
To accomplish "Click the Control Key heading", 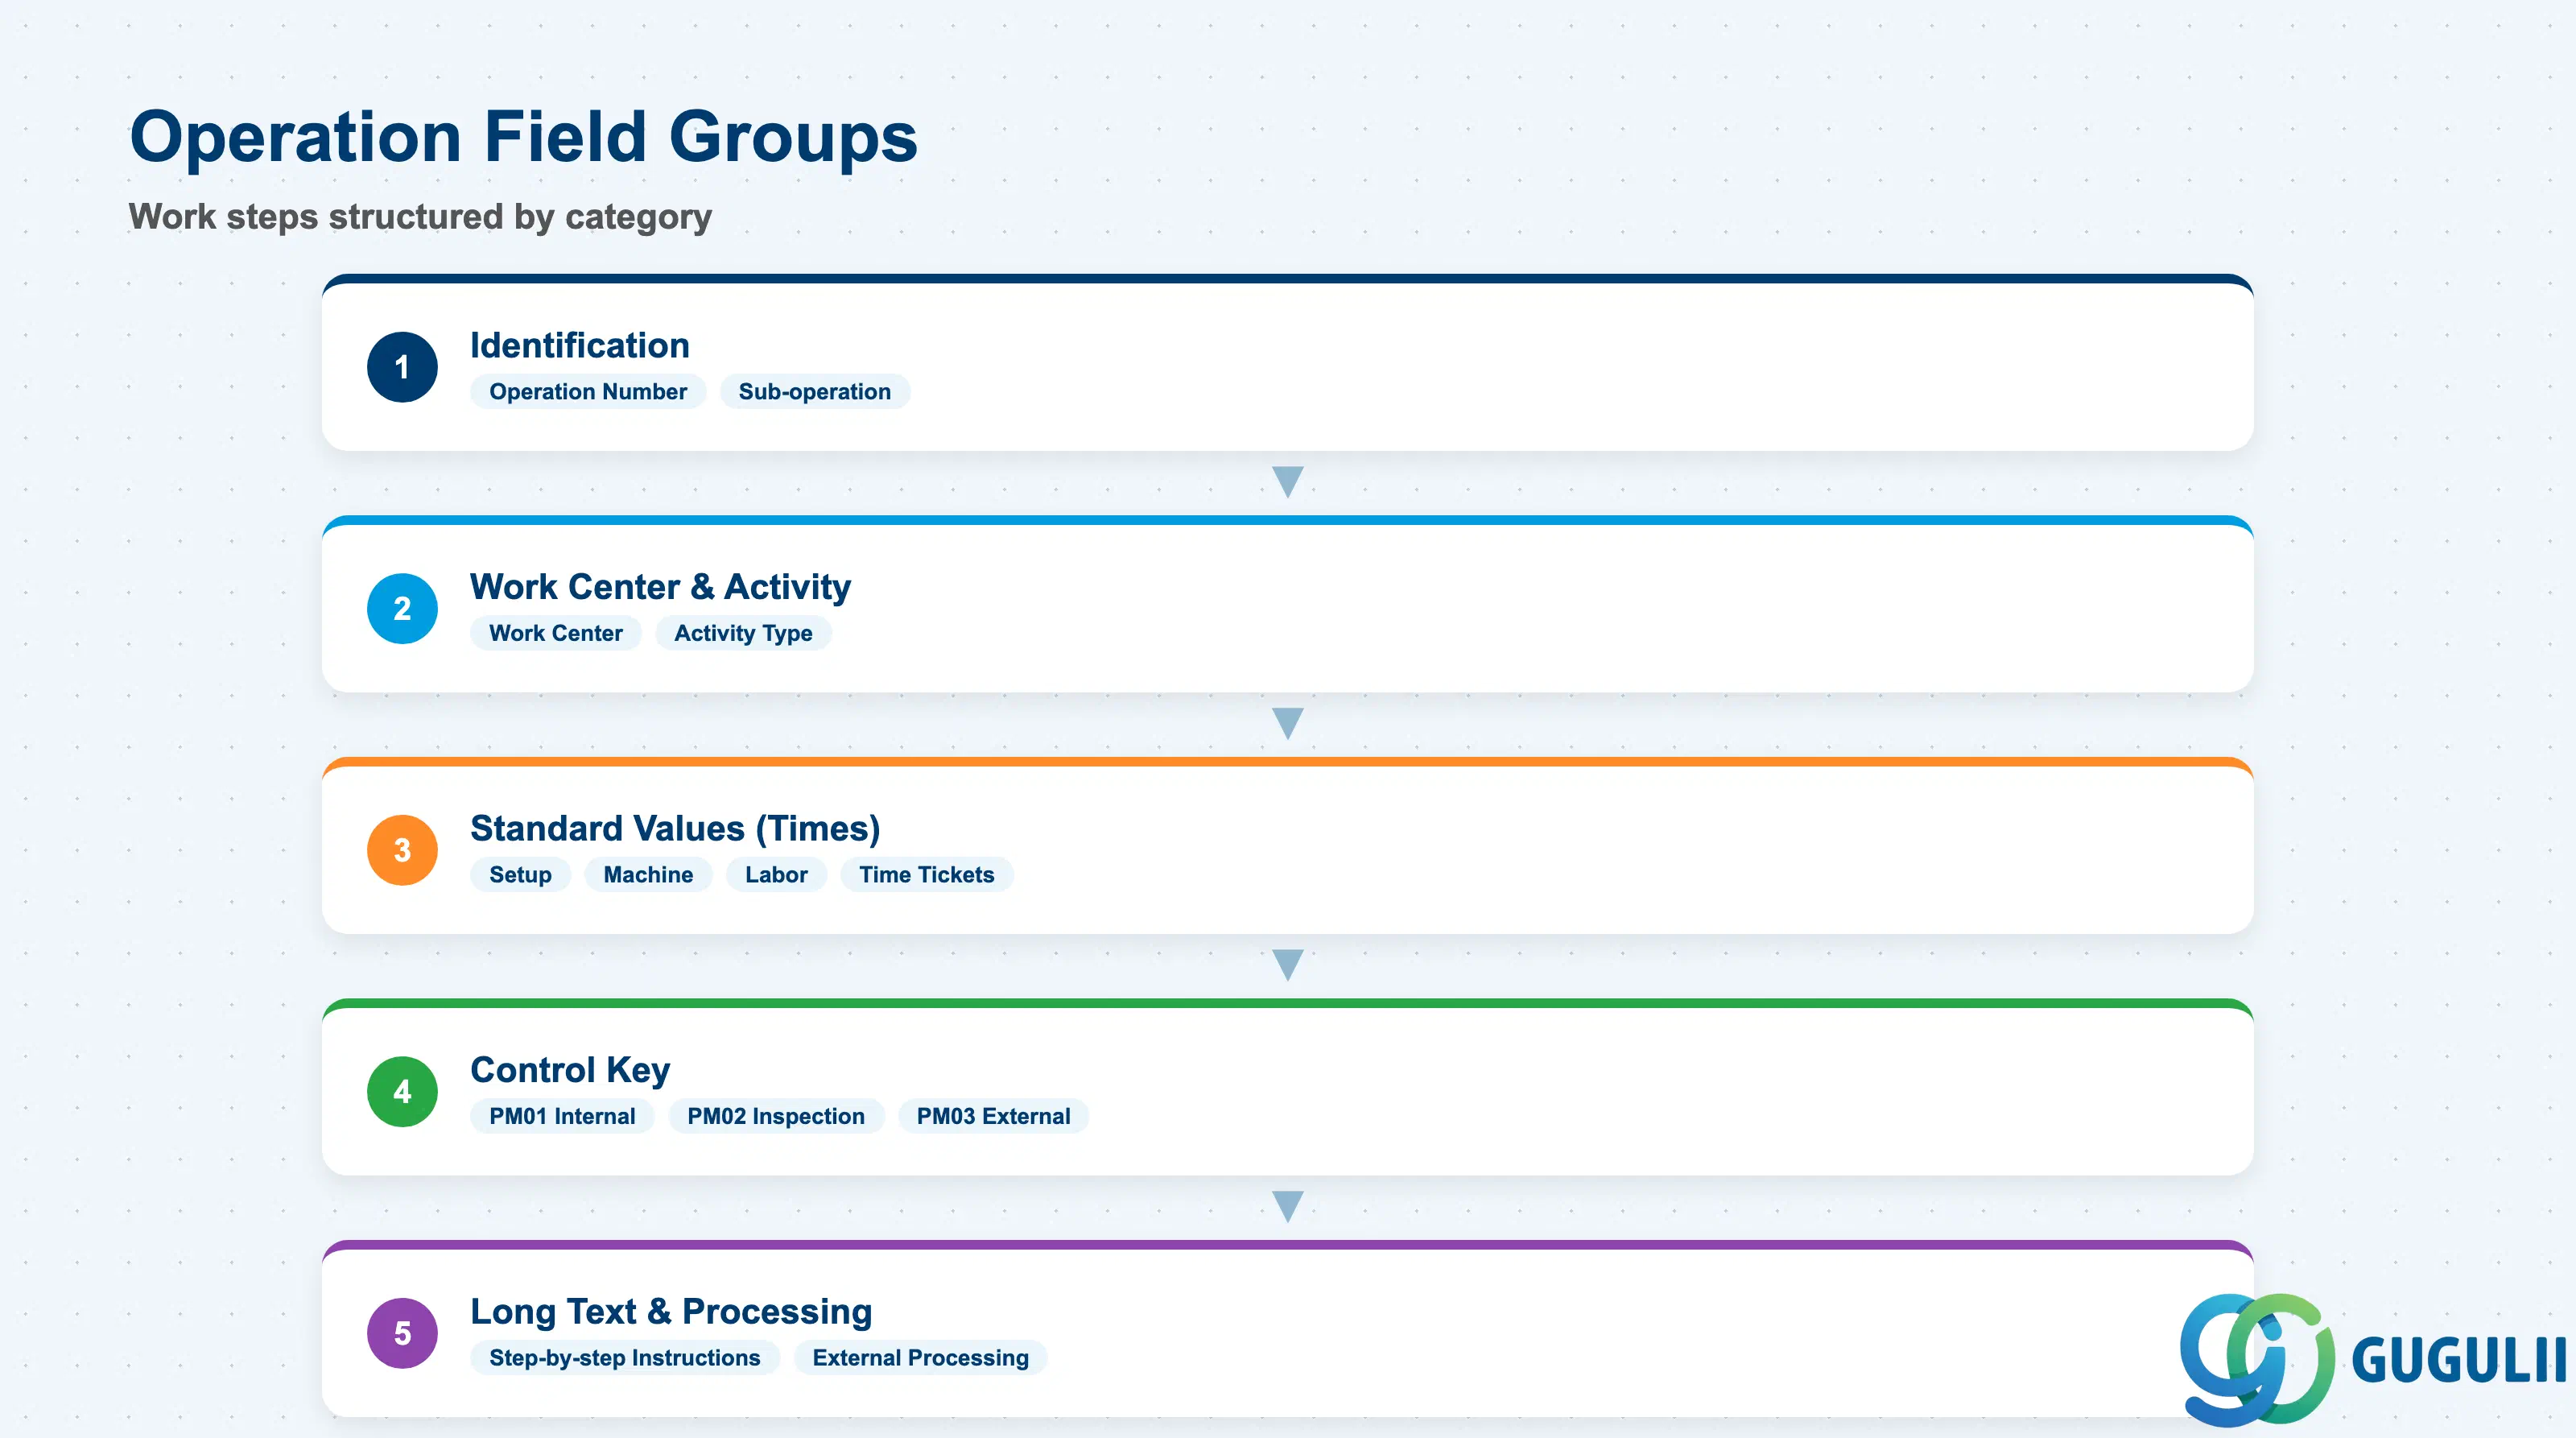I will coord(570,1070).
